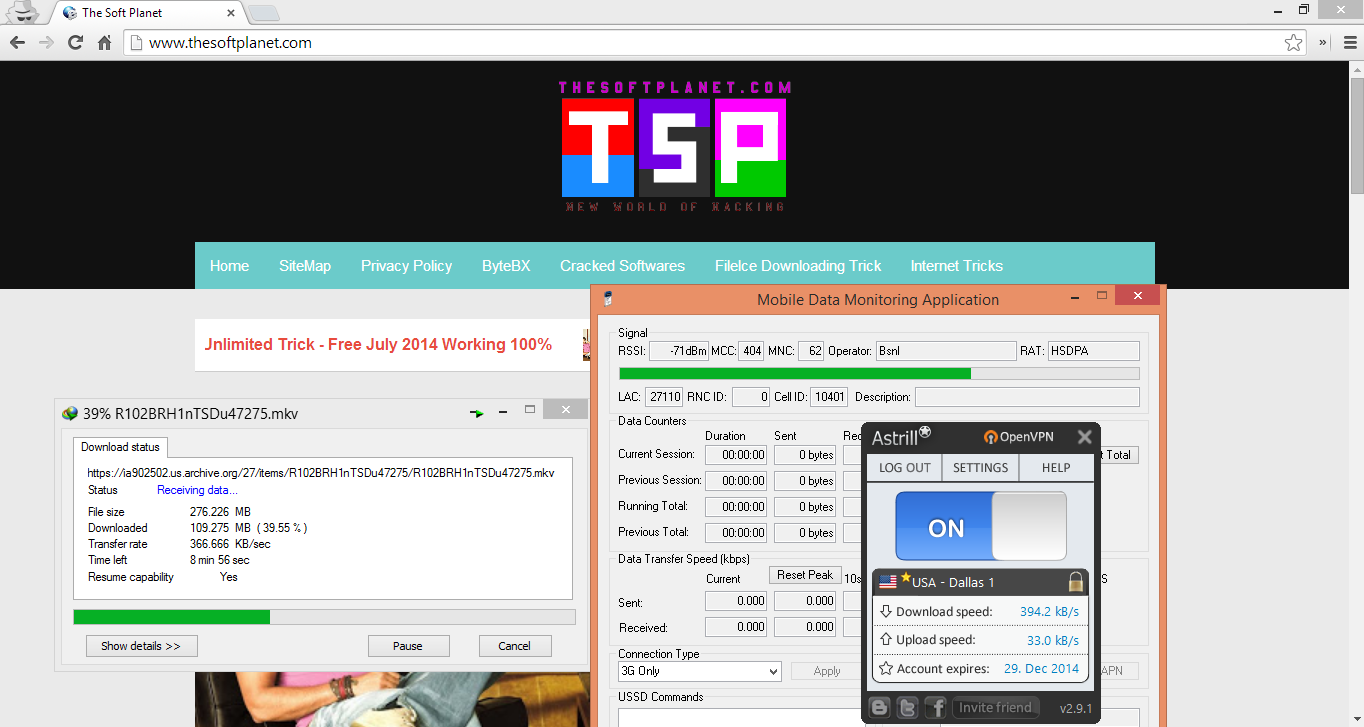Click the page icon in the address bar
Screen dimensions: 1364x727
click(137, 43)
